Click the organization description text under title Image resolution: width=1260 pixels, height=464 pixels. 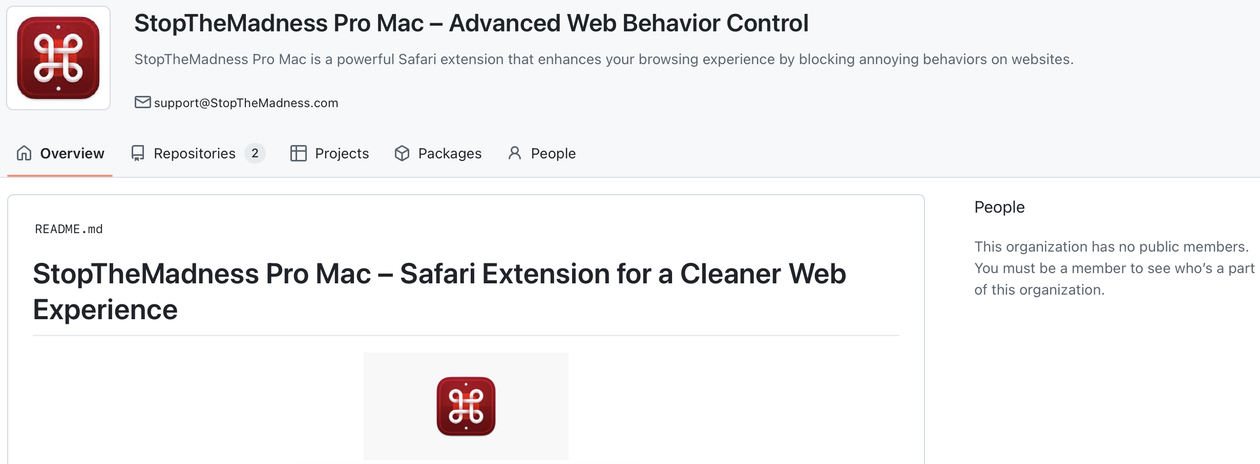(603, 59)
